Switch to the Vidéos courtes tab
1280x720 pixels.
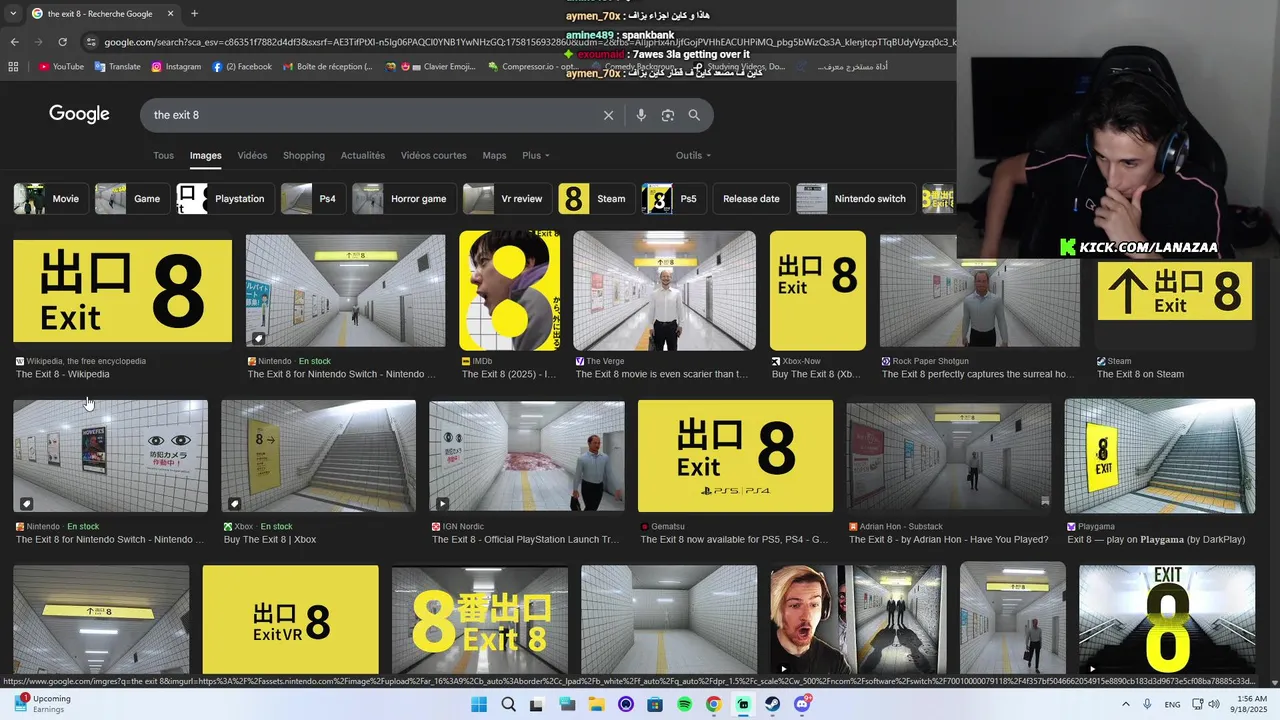point(434,155)
